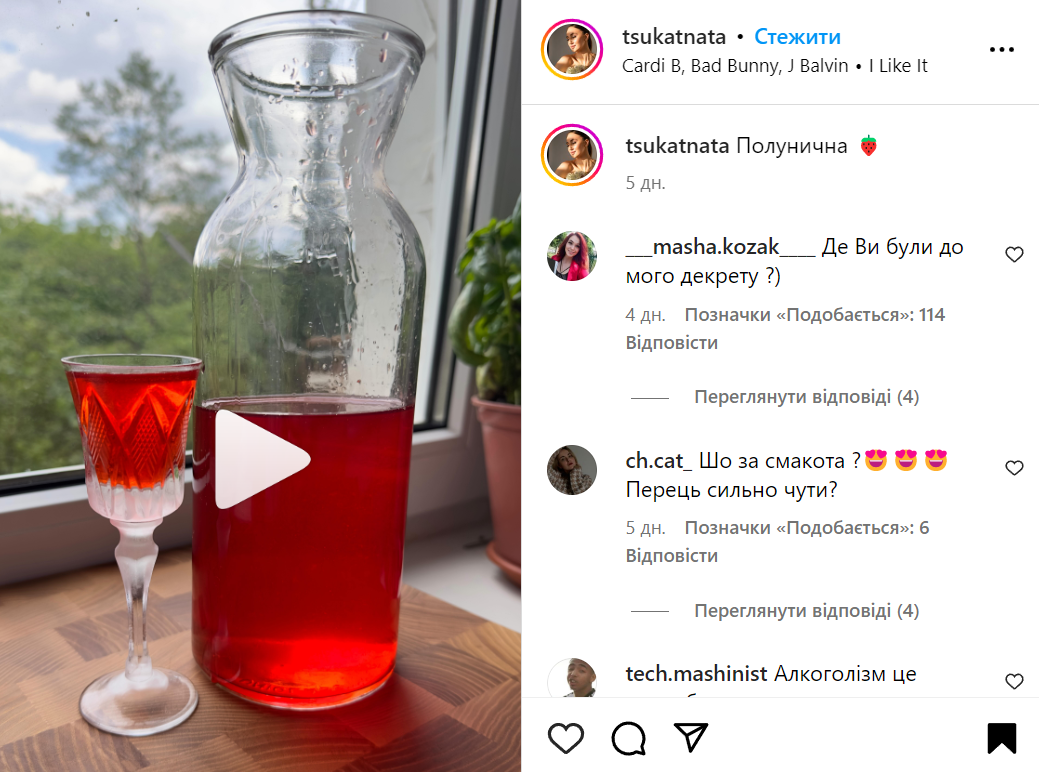Like the comment by __masha.kozak__
1039x772 pixels.
pos(1014,254)
